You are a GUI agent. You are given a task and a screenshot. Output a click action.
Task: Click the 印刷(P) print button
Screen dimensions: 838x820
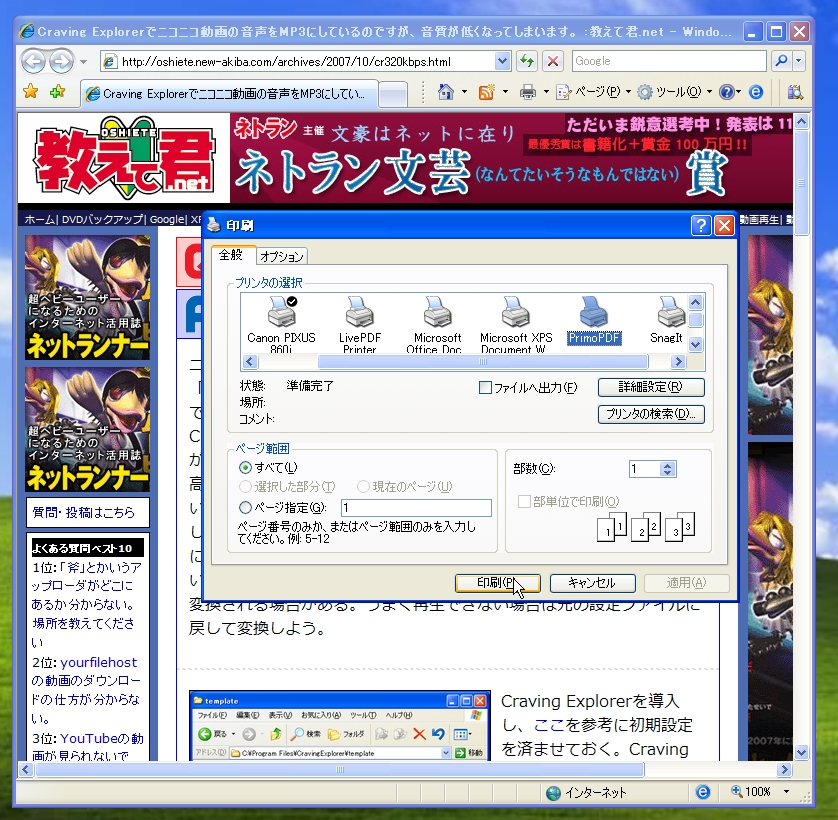coord(498,583)
